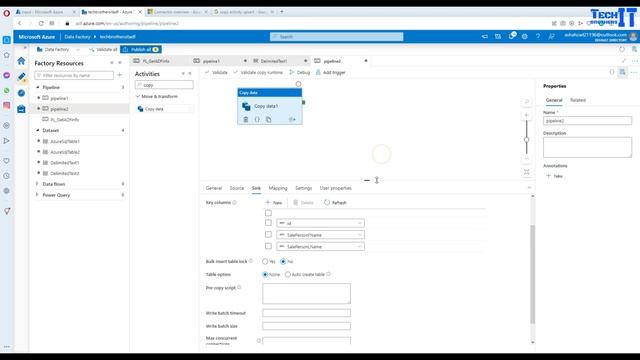The image size is (640, 360).
Task: Click Refresh key columns button
Action: pos(335,202)
